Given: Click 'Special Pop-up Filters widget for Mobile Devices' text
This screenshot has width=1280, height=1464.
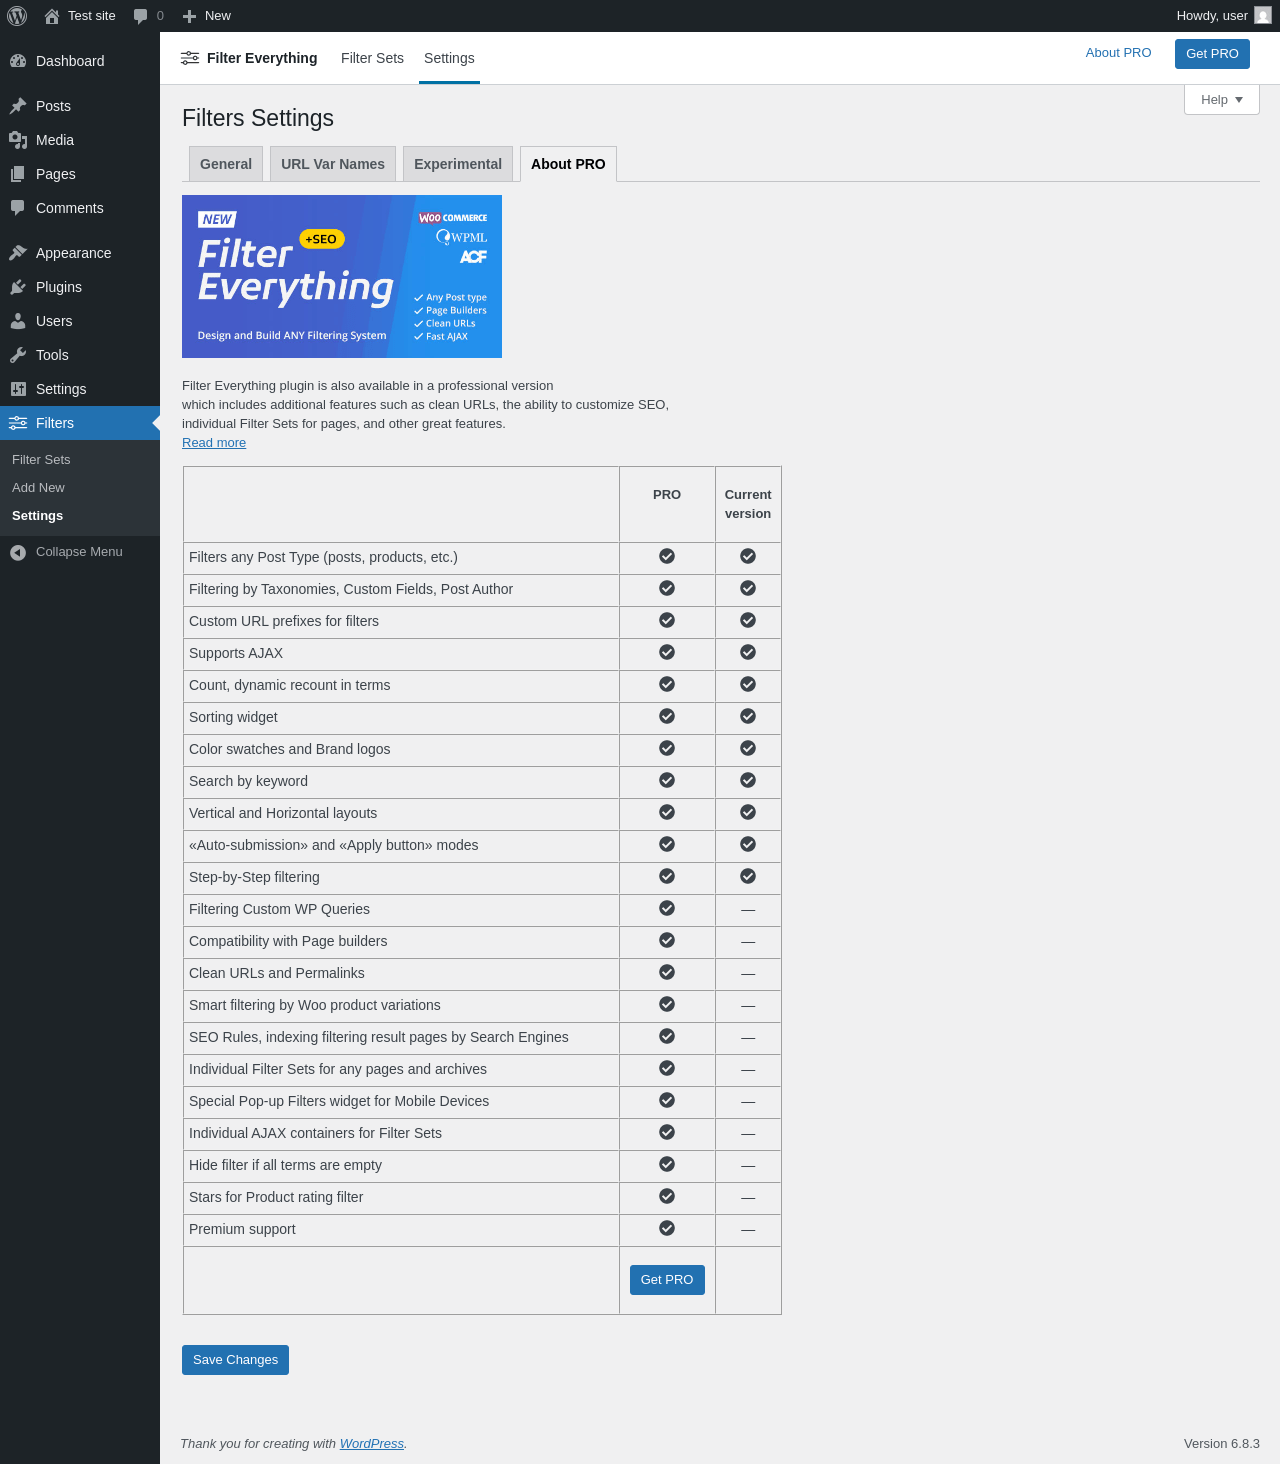Looking at the screenshot, I should [339, 1101].
